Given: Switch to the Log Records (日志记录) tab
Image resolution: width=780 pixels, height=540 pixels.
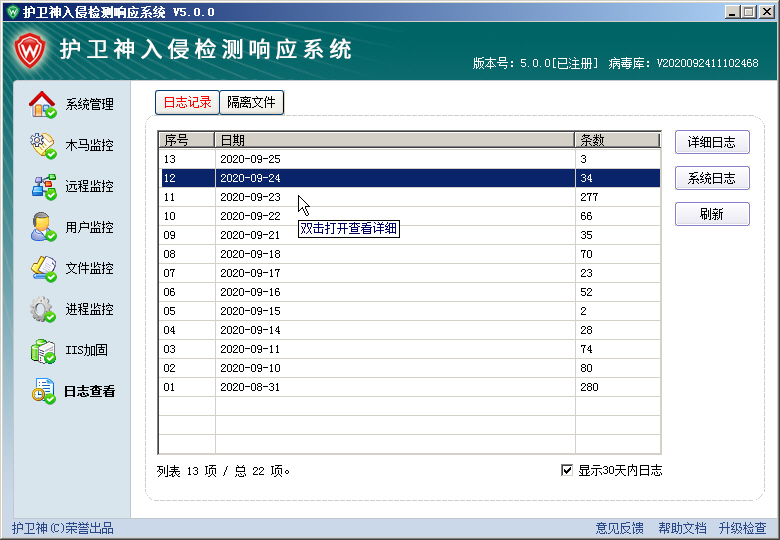Looking at the screenshot, I should coord(187,102).
